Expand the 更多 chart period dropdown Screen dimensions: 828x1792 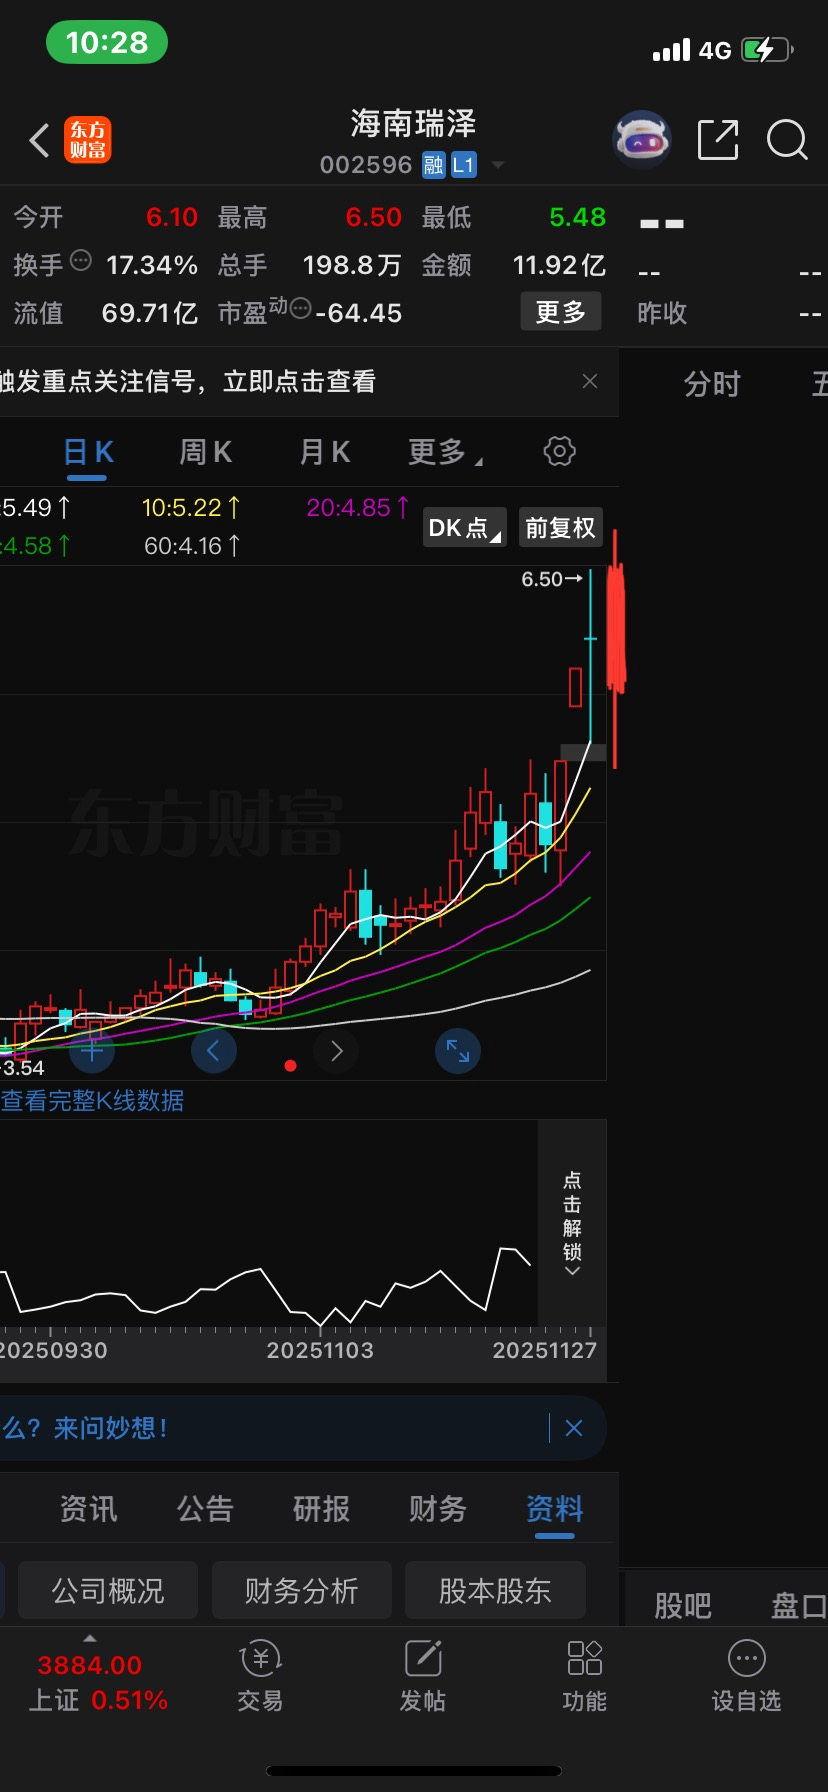445,453
